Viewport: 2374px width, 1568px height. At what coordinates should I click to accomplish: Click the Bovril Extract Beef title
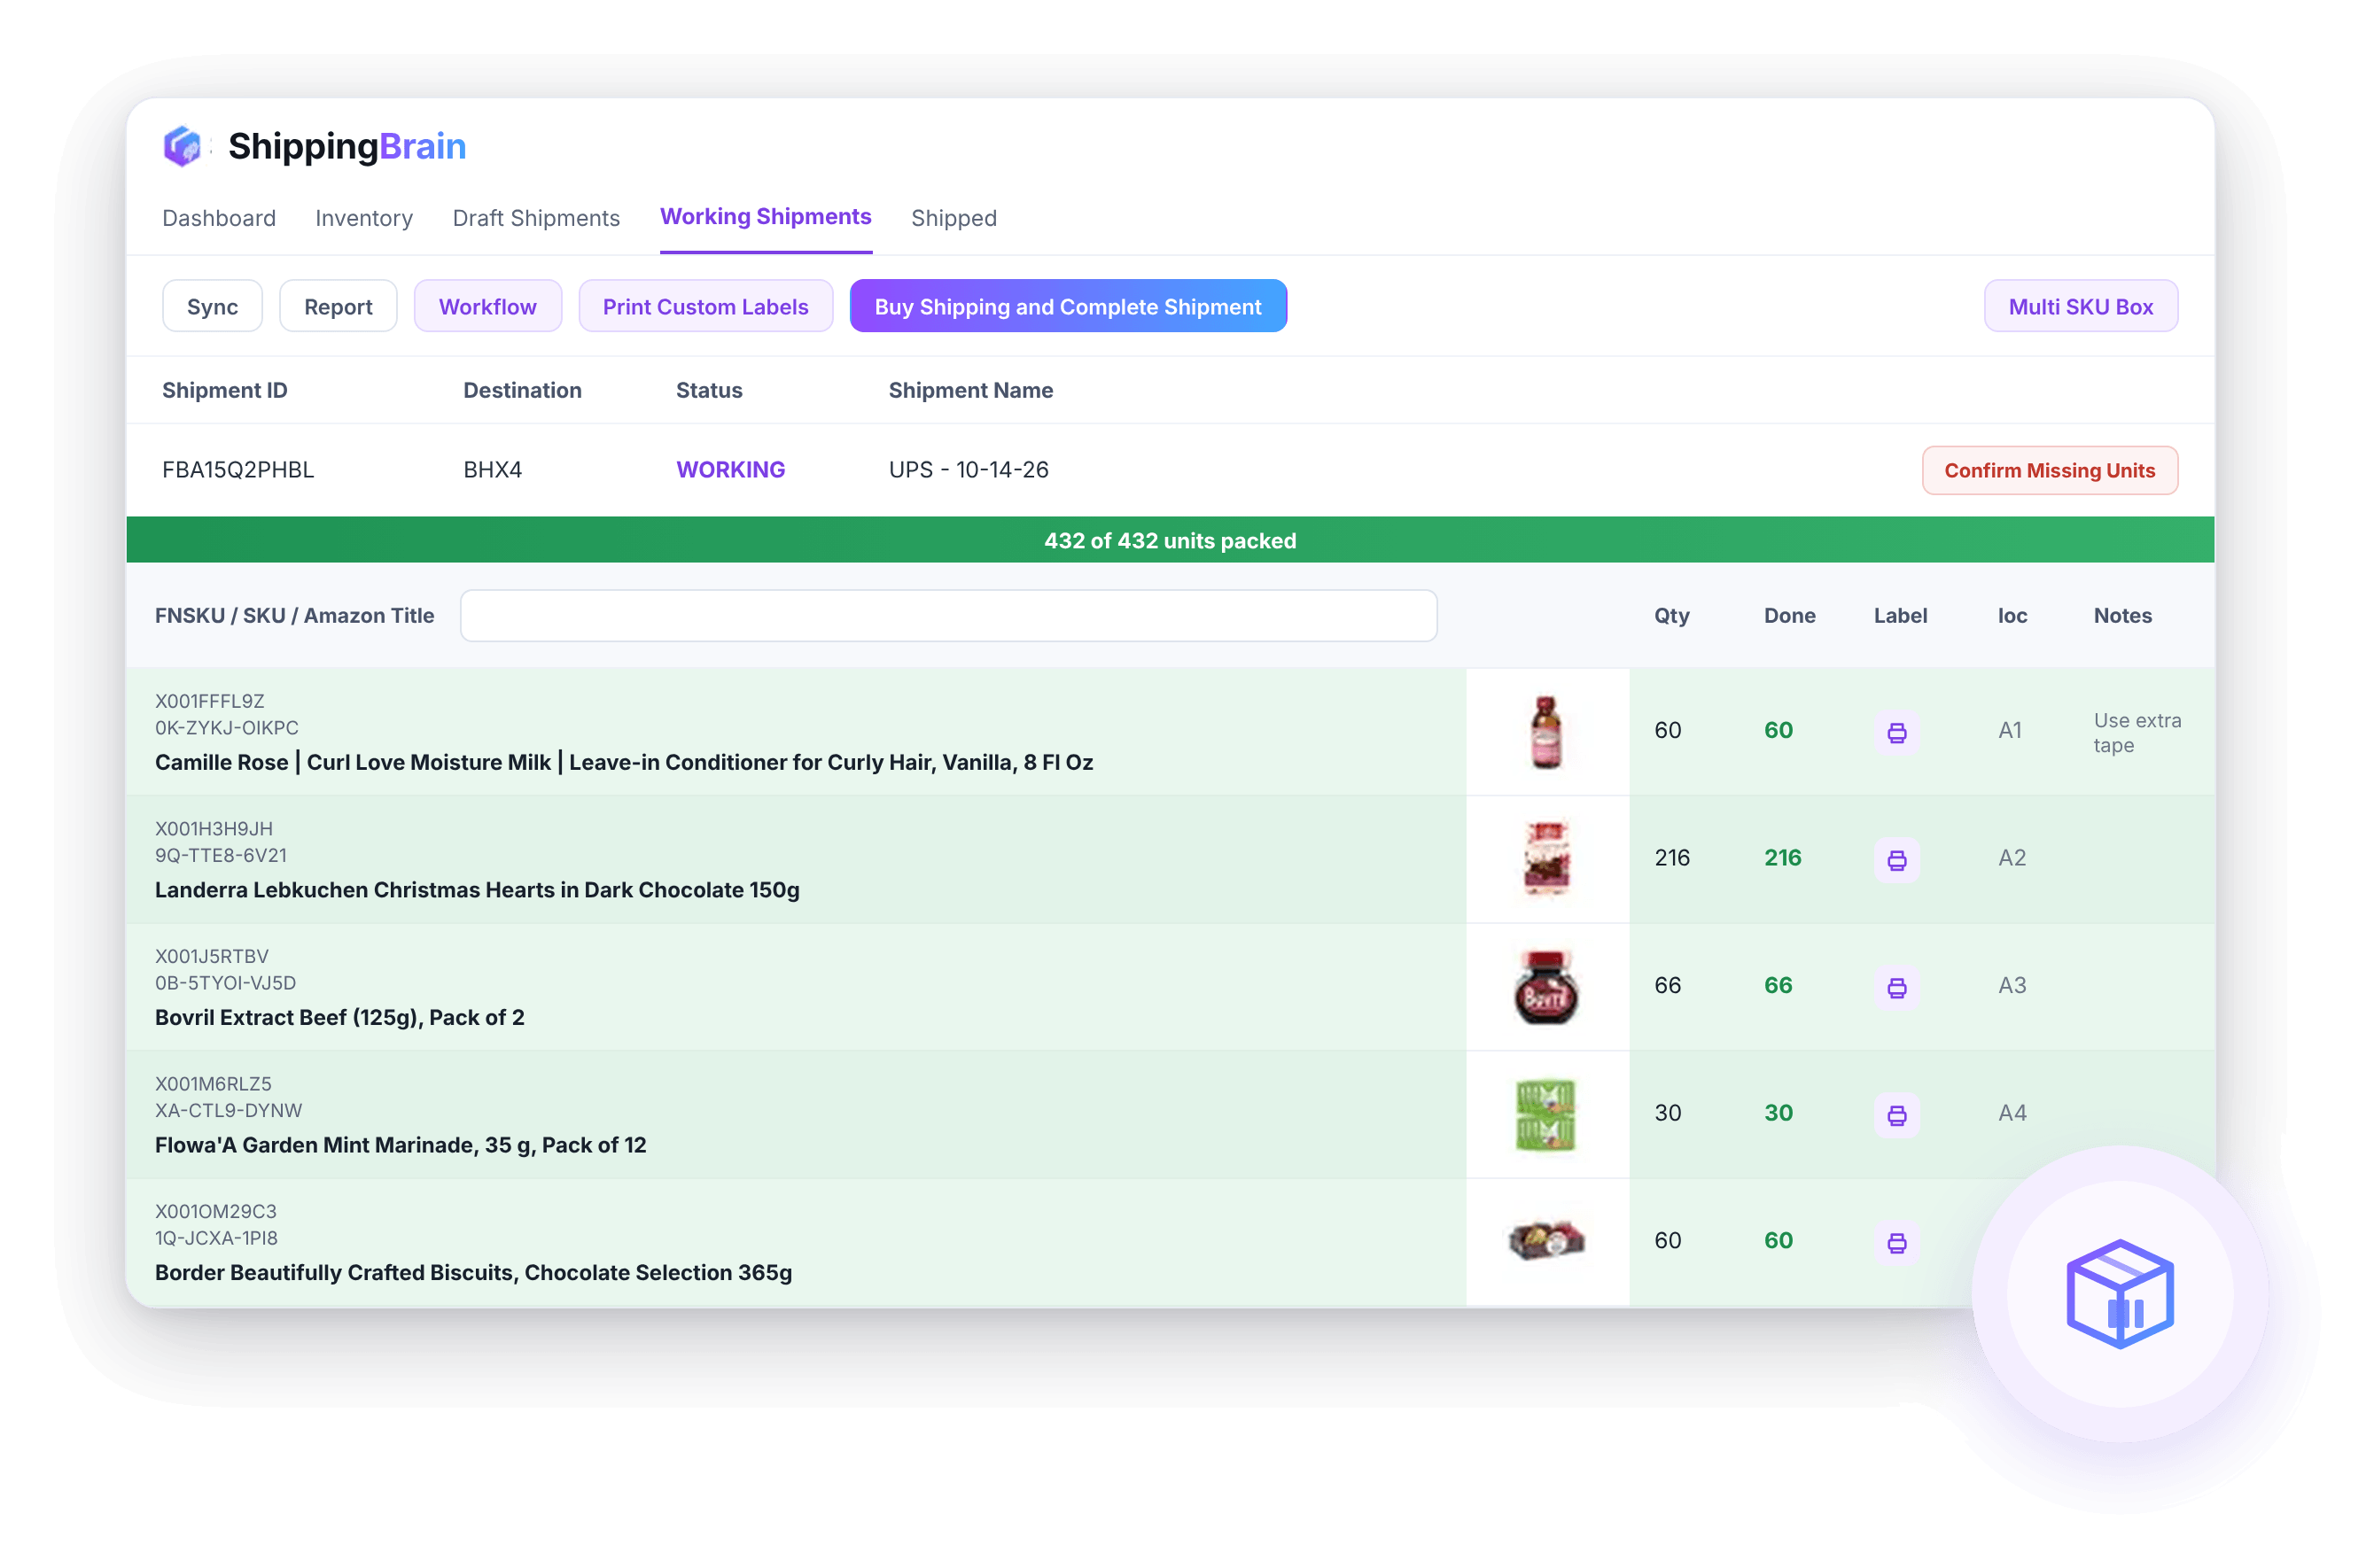coord(339,1018)
